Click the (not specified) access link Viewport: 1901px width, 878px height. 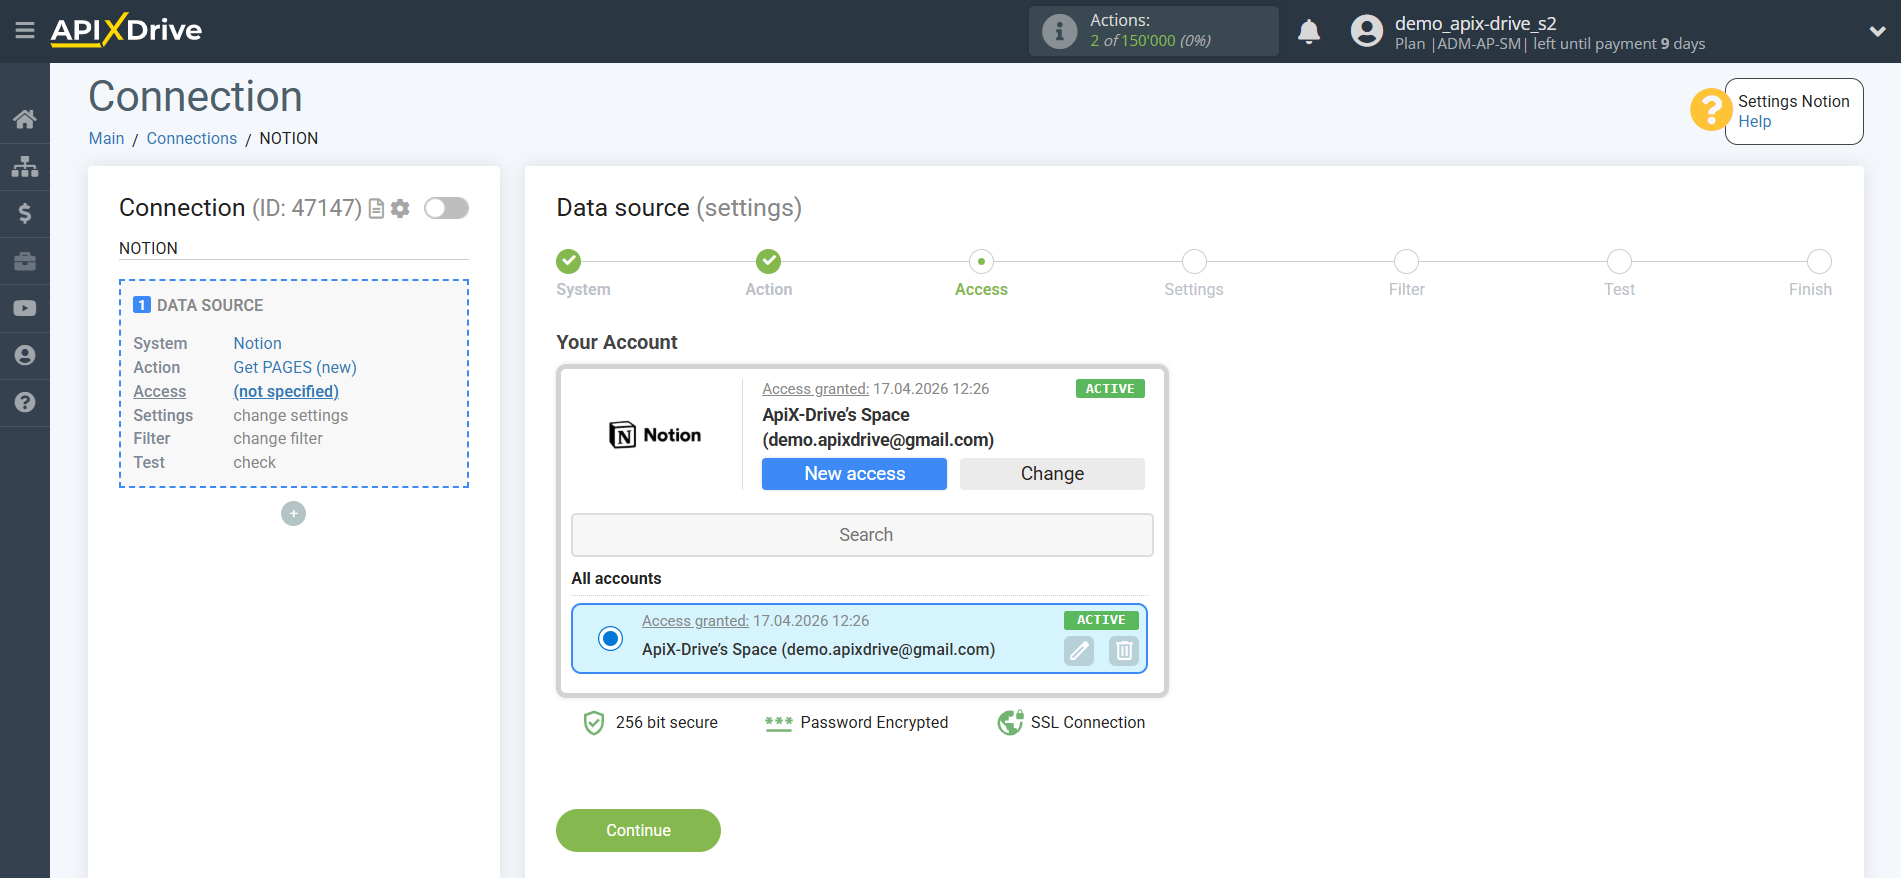point(286,391)
